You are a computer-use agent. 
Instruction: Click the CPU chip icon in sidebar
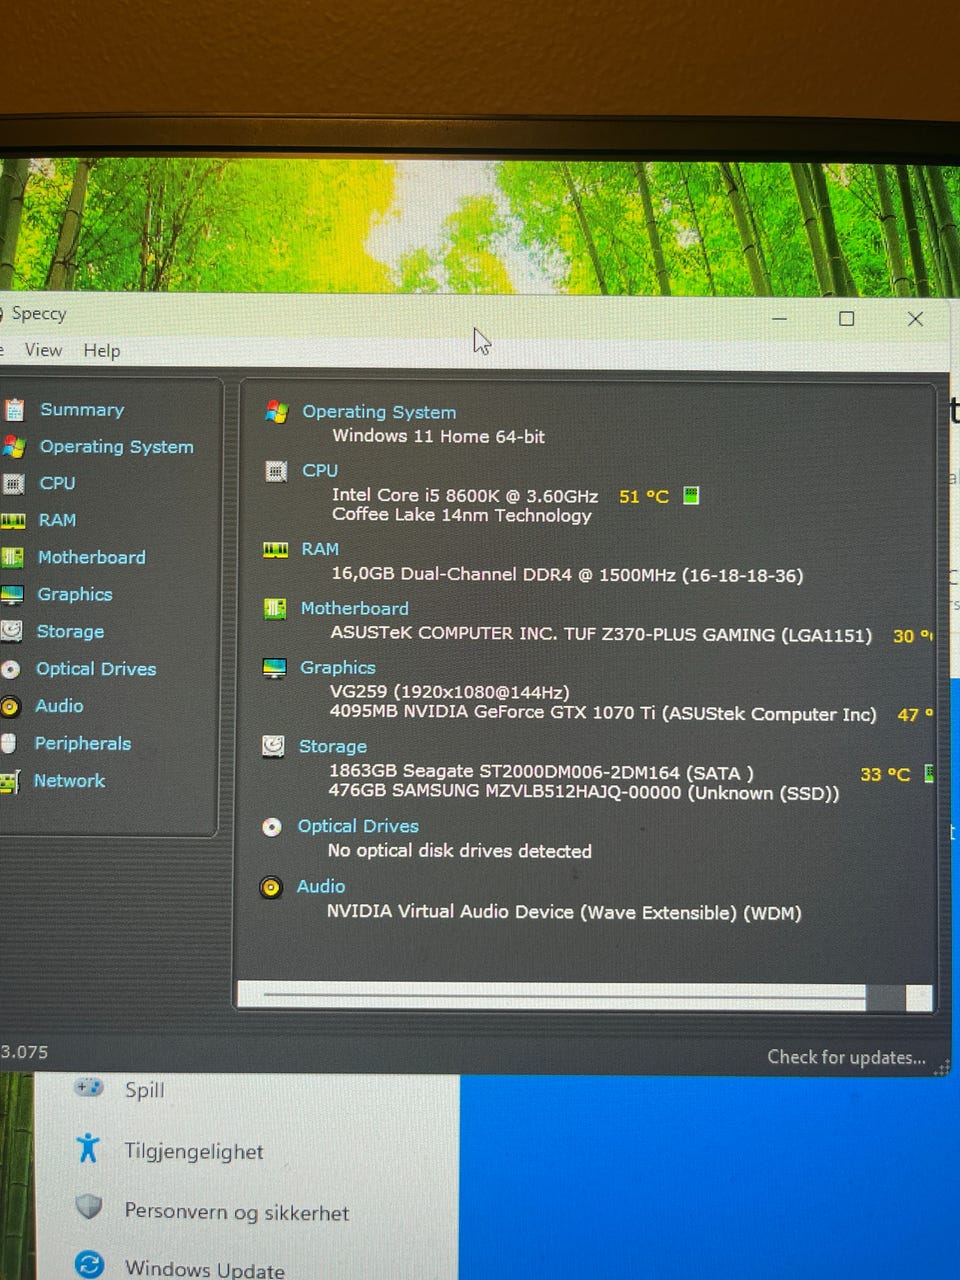click(13, 484)
